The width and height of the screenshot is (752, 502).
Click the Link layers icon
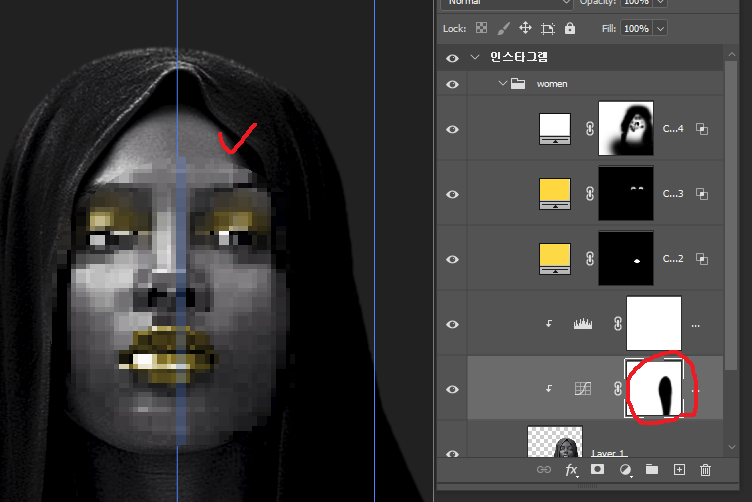[543, 469]
